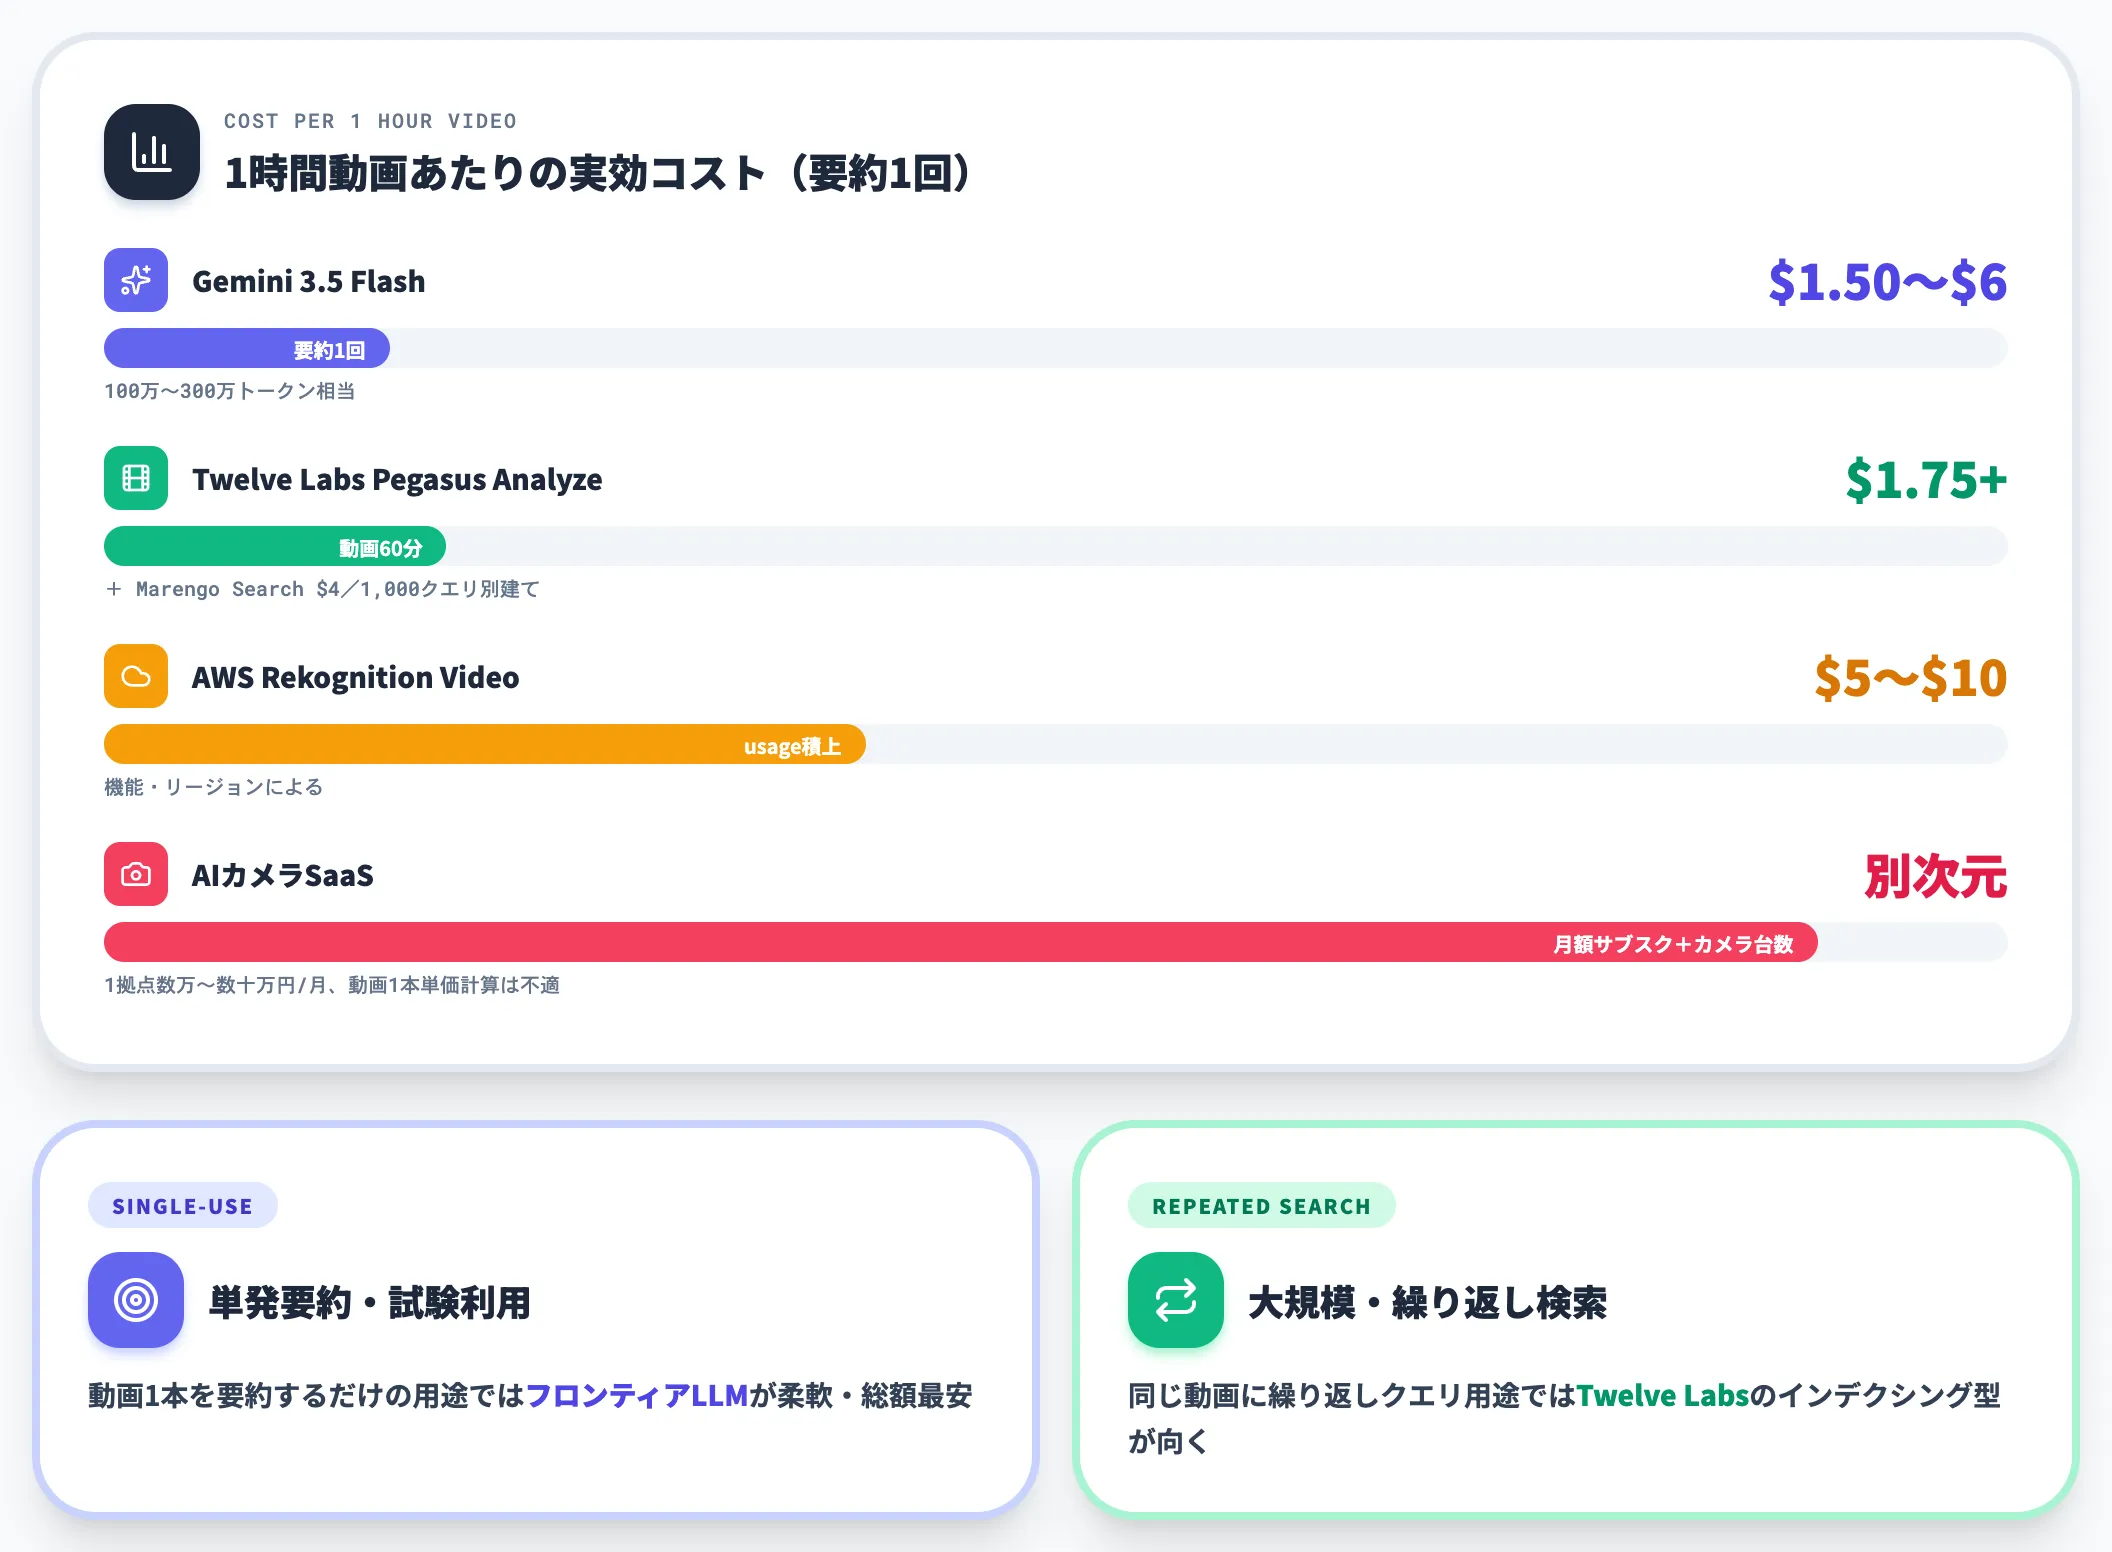Click the Marengo Search $4/1,000クエリ note
Screen dimensions: 2112x1552
(x=323, y=589)
